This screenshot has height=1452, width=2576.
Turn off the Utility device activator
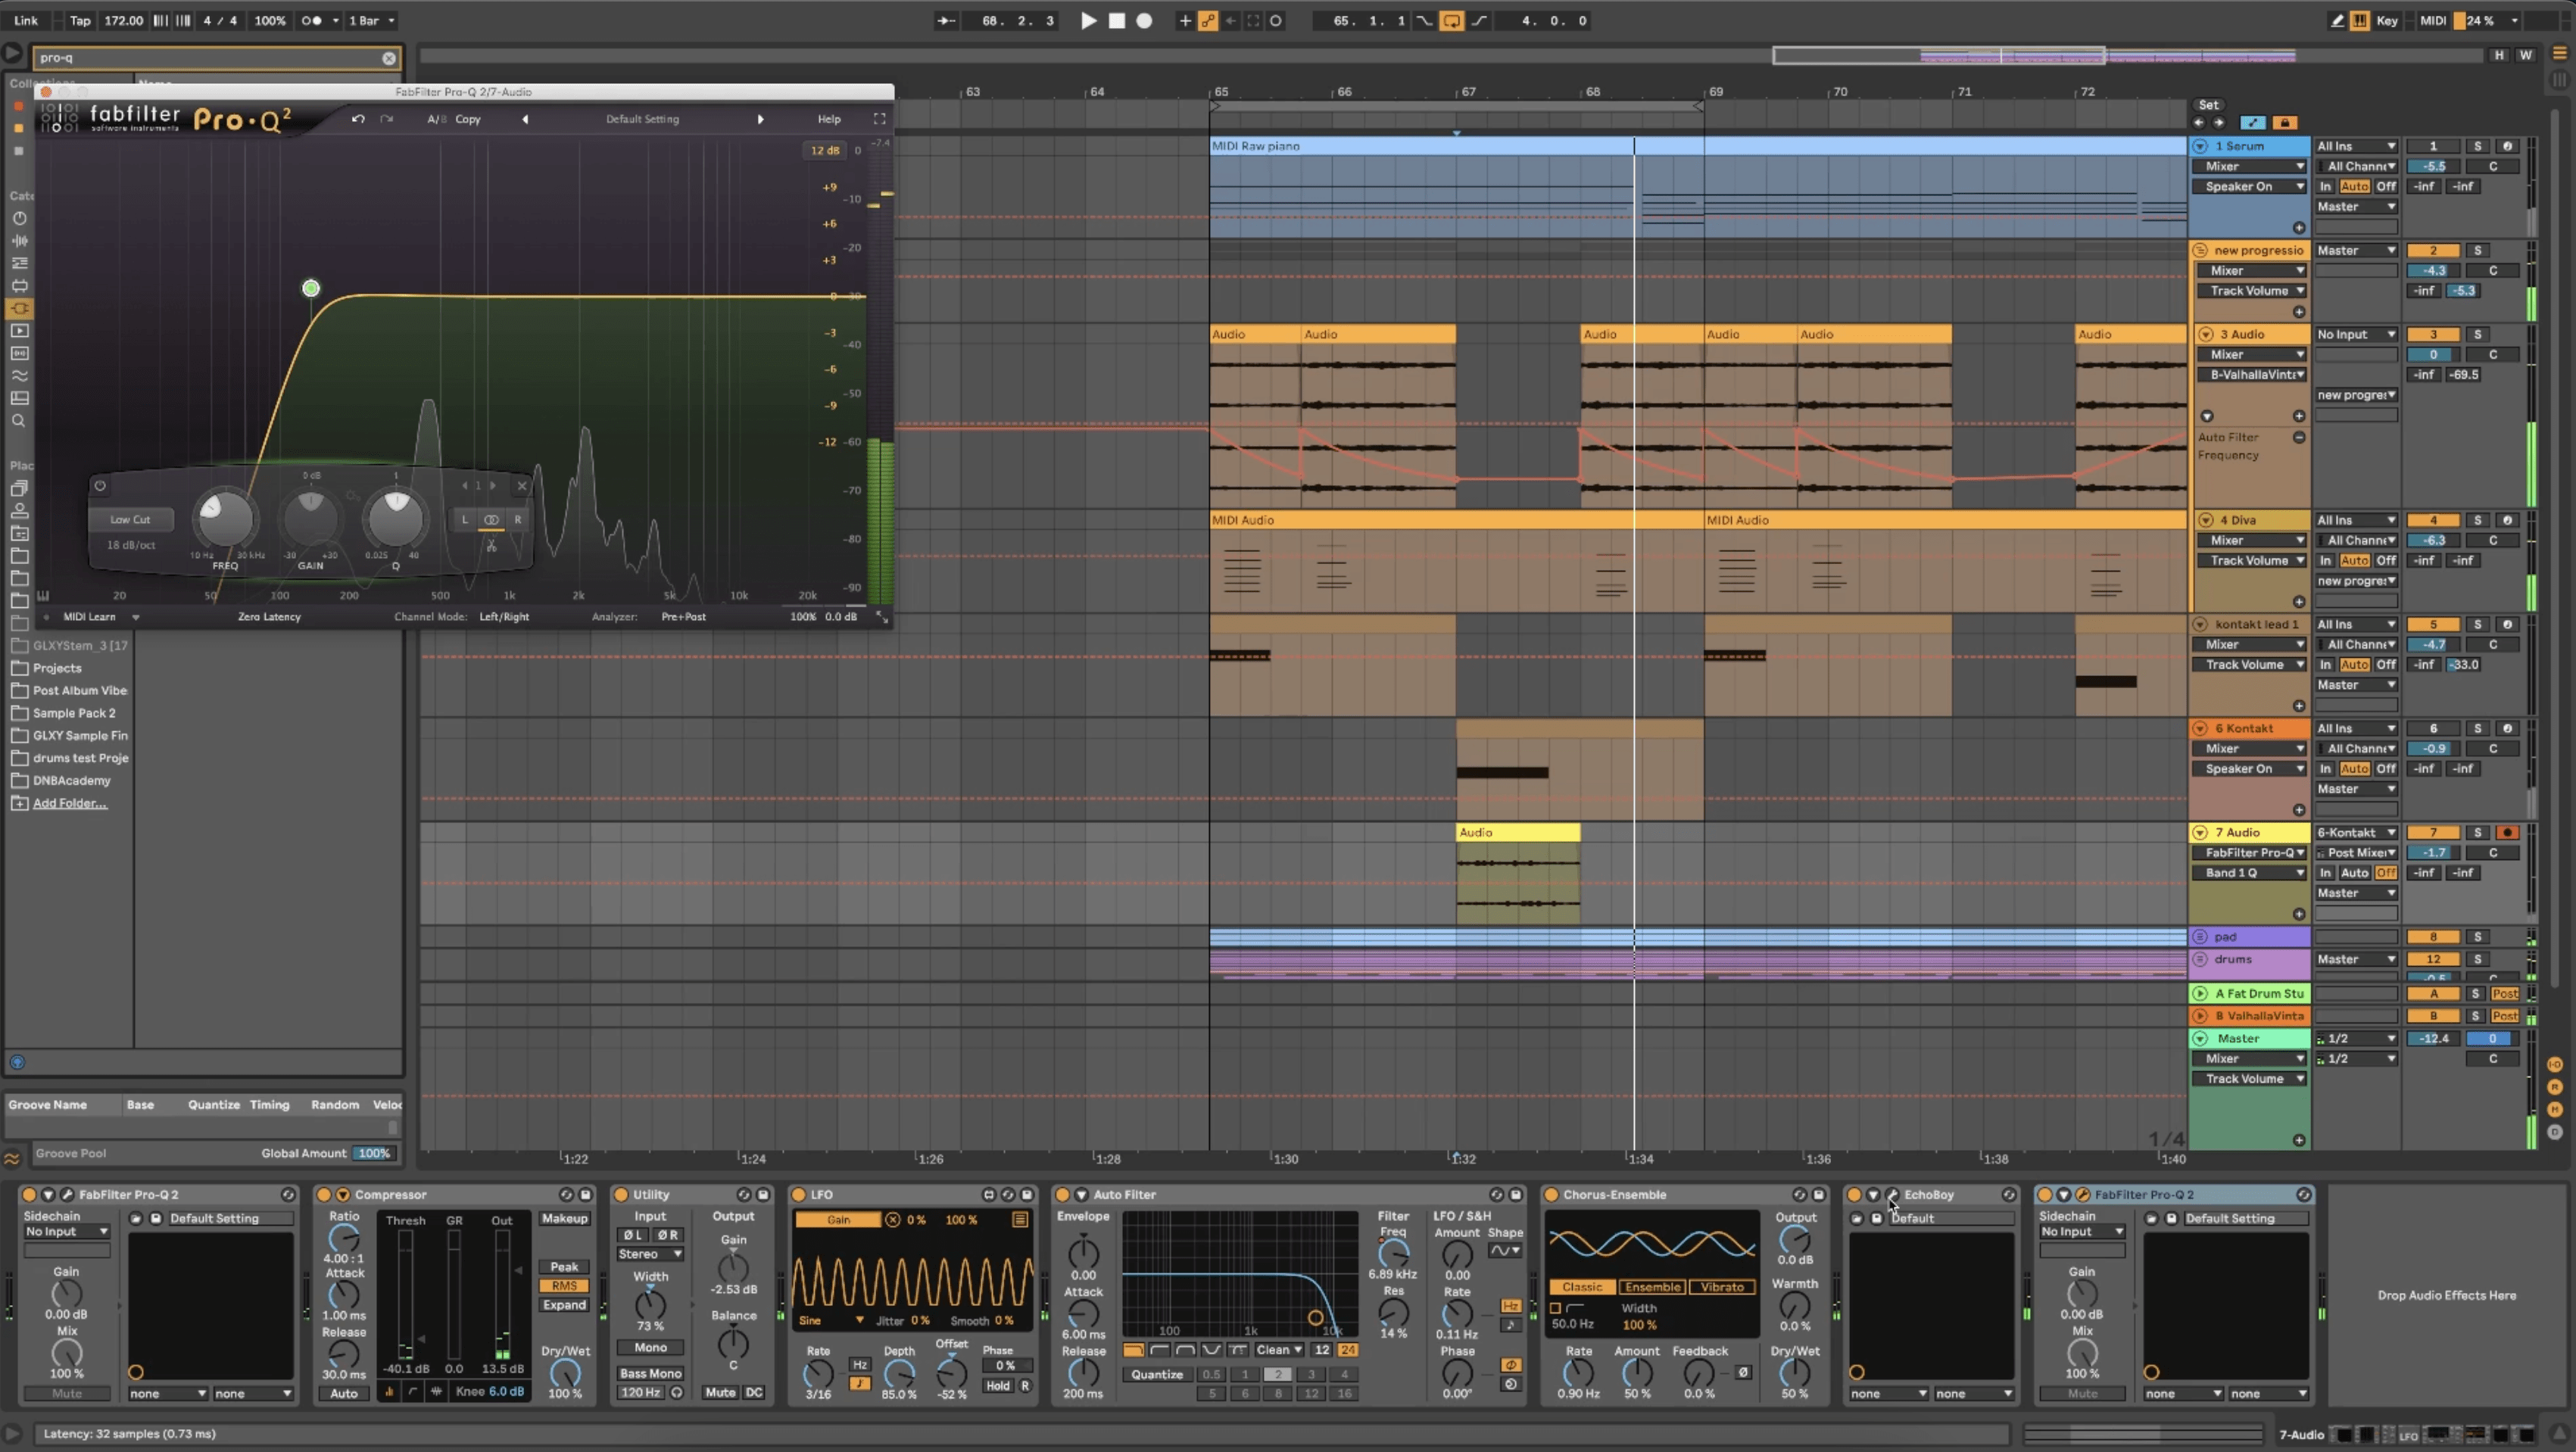coord(621,1194)
